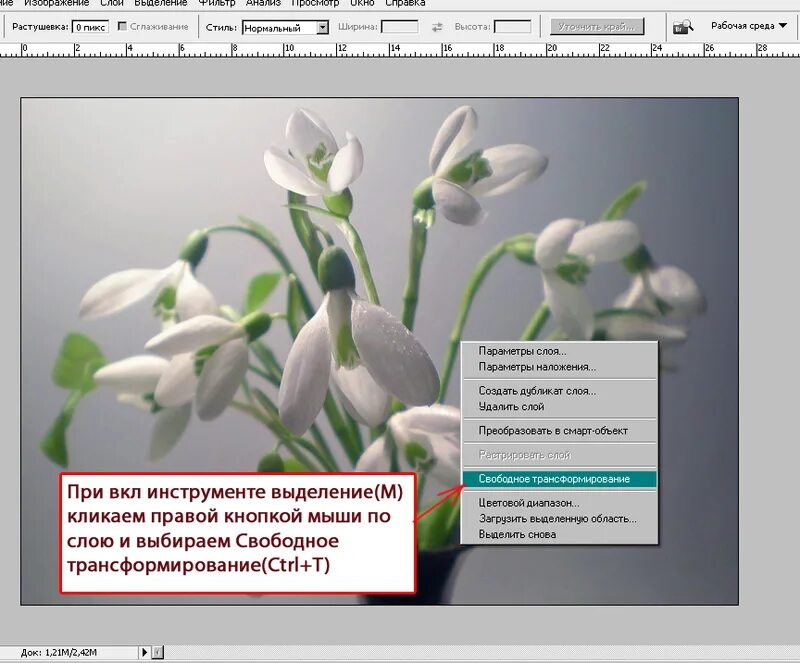Click the Ширина width field

click(x=399, y=27)
